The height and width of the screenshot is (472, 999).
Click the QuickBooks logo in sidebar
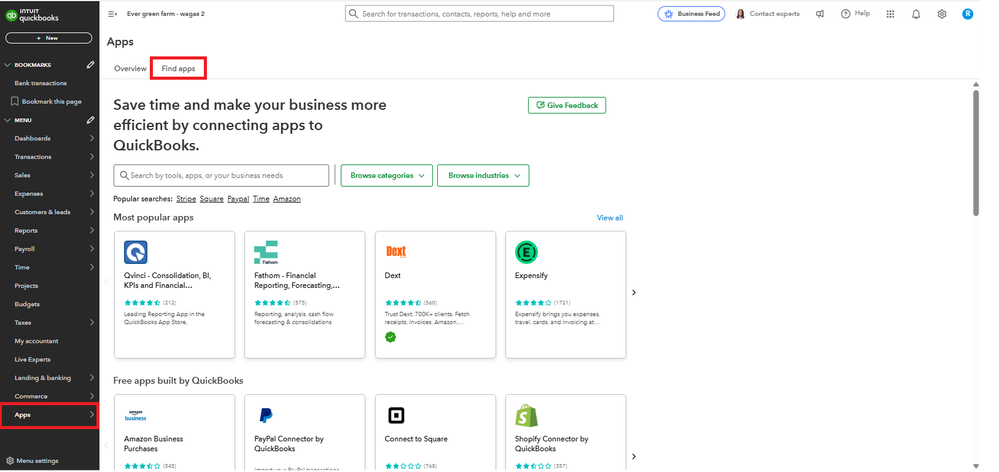tap(31, 15)
